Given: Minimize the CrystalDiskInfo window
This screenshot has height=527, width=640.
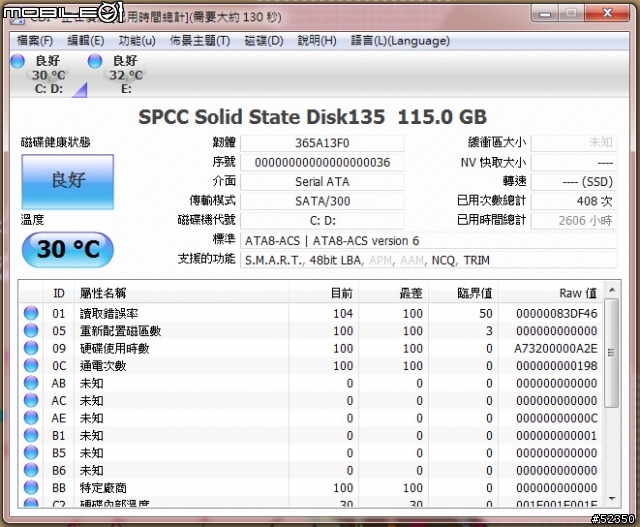Looking at the screenshot, I should coord(545,13).
